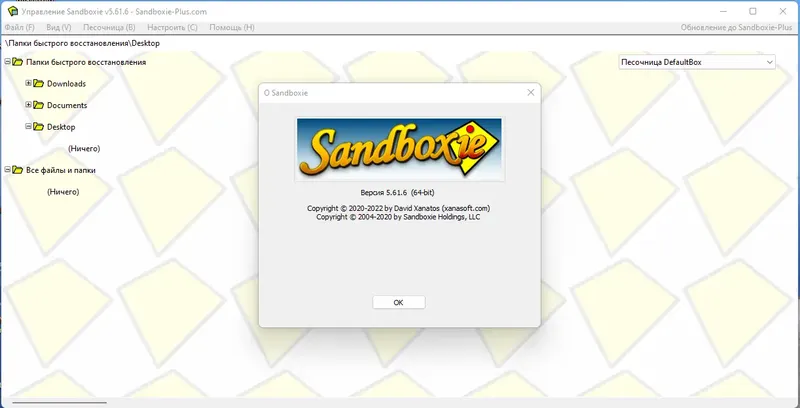The width and height of the screenshot is (800, 408).
Task: Open the Файл (F) menu
Action: pos(19,28)
